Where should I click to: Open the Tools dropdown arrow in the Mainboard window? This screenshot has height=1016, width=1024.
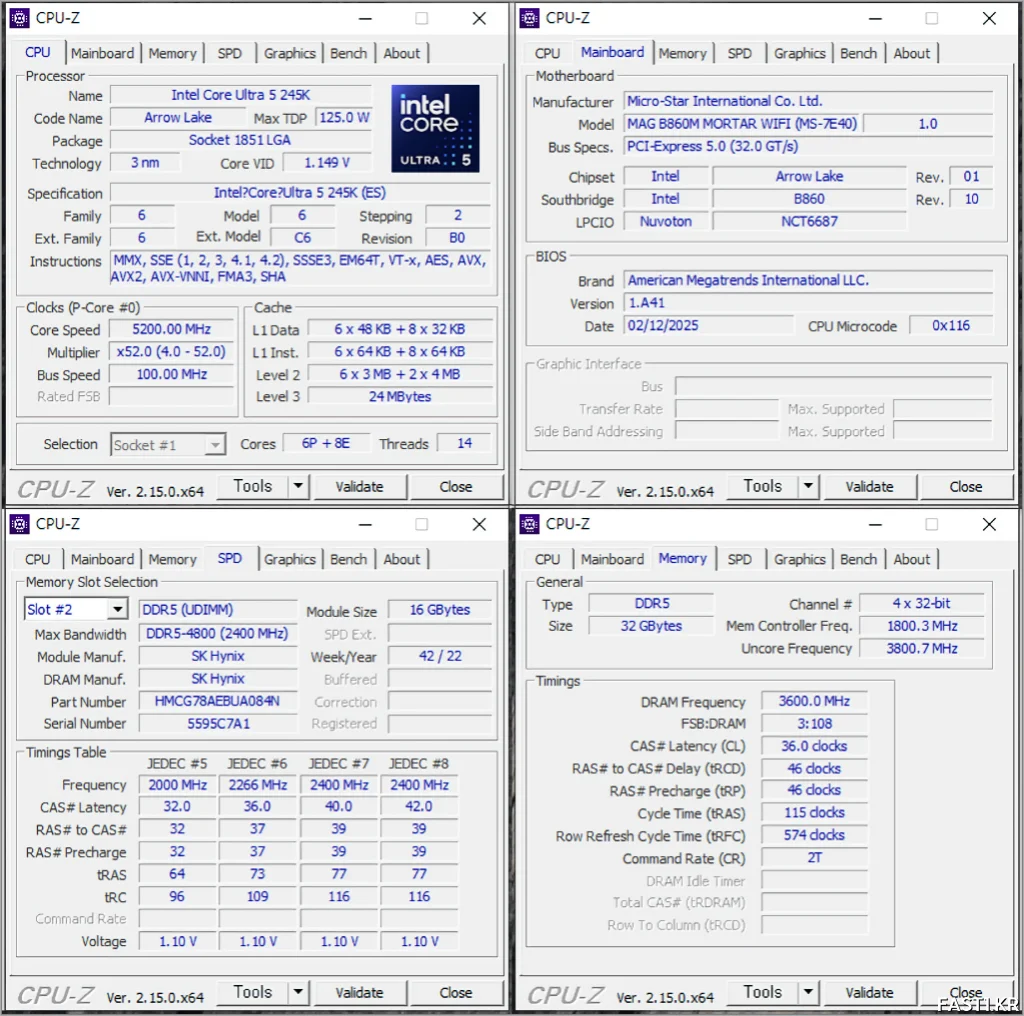(x=808, y=486)
